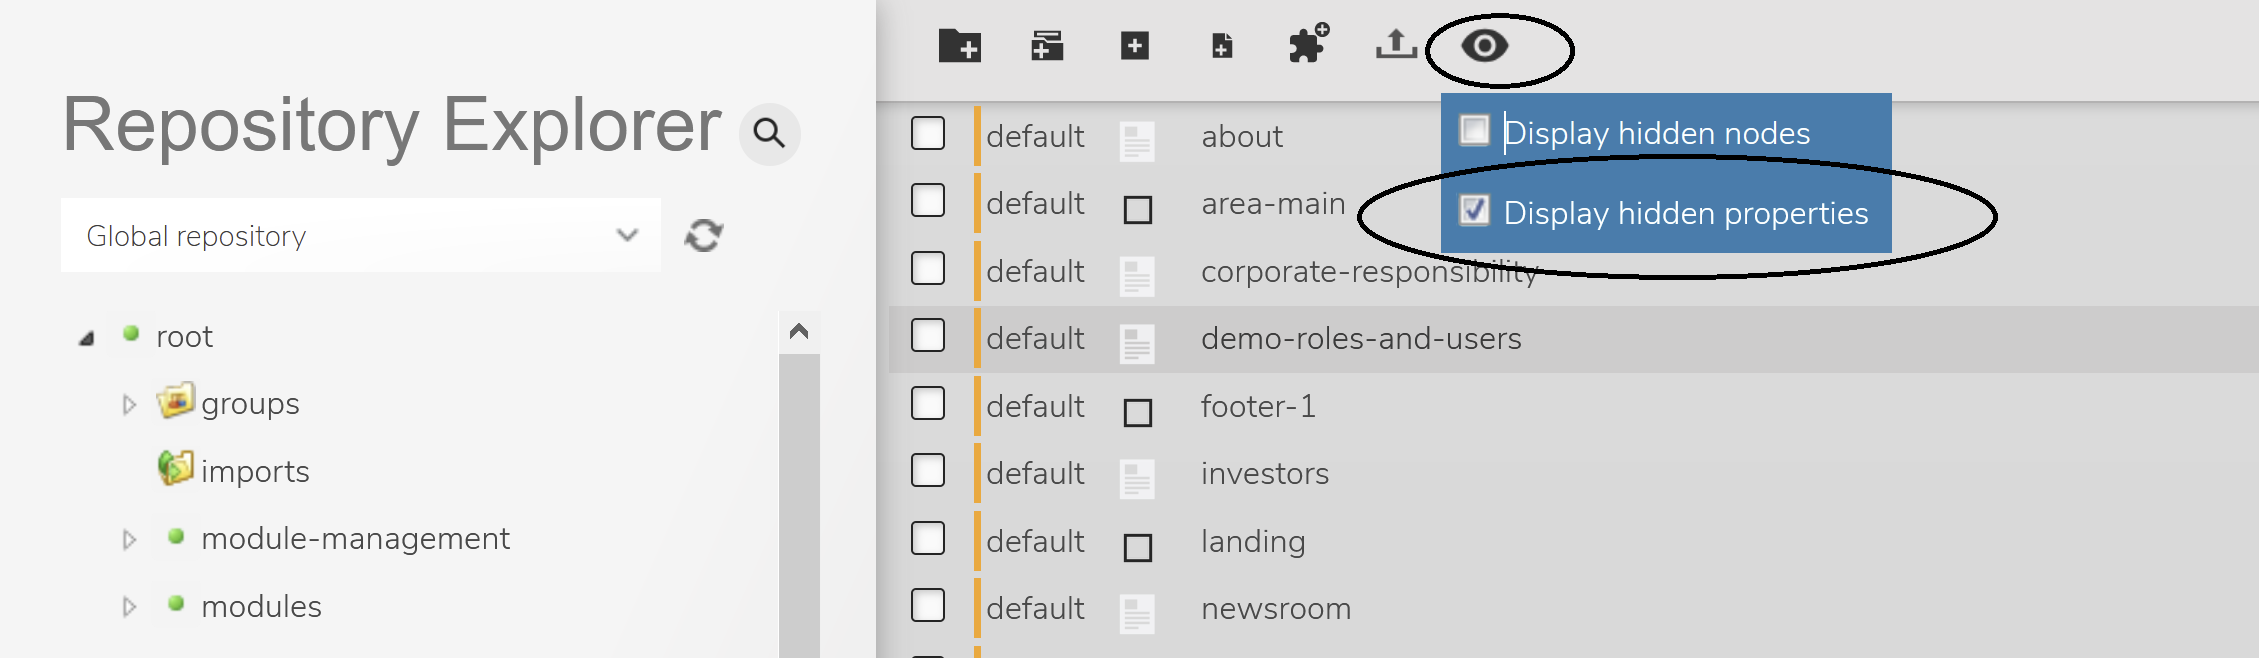The height and width of the screenshot is (658, 2259).
Task: Enable Display hidden nodes checkbox
Action: tap(1474, 130)
